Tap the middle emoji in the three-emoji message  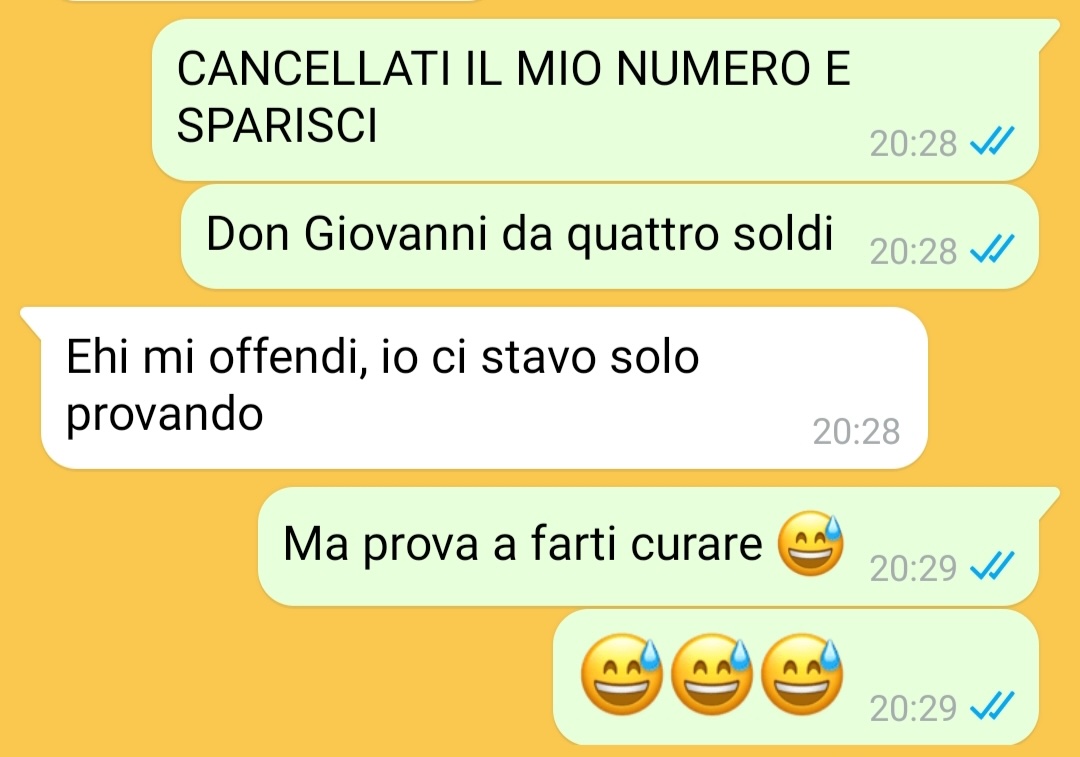pos(712,674)
